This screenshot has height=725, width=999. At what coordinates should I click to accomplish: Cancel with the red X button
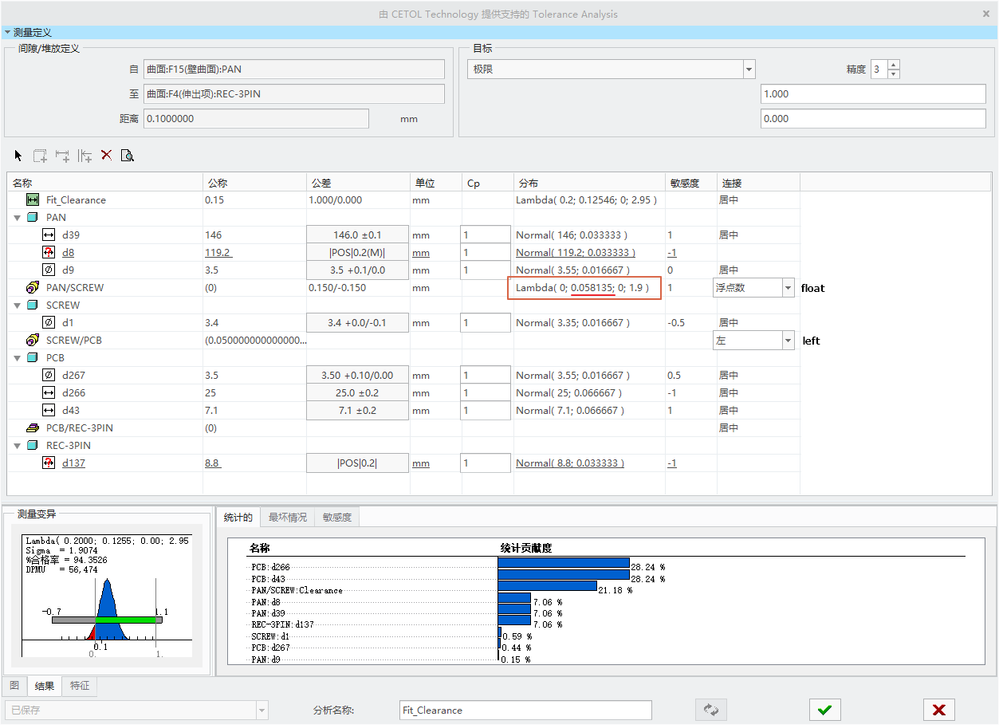[x=938, y=710]
